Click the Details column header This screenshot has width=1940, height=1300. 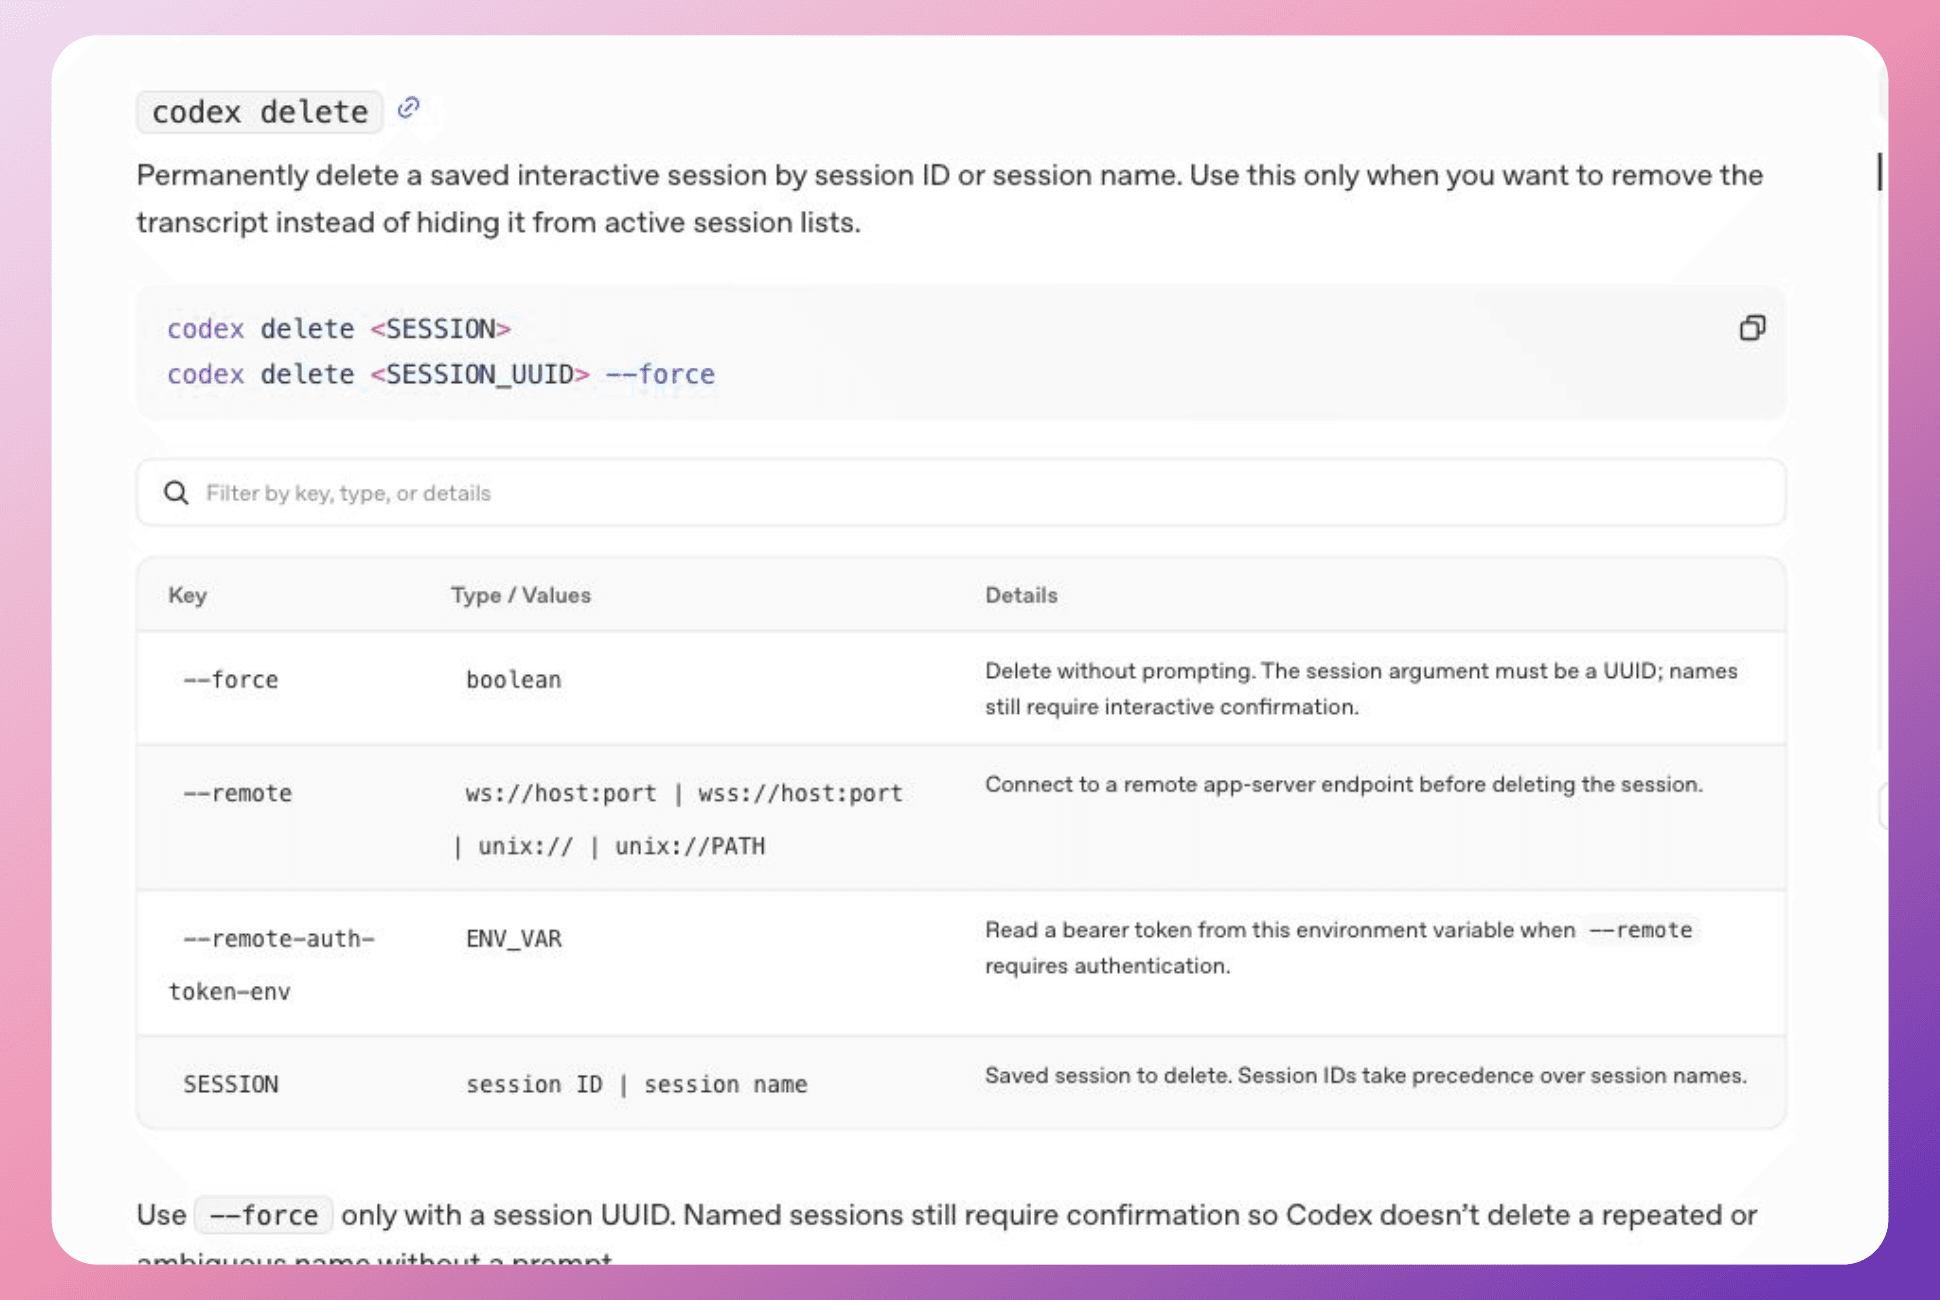point(1021,595)
